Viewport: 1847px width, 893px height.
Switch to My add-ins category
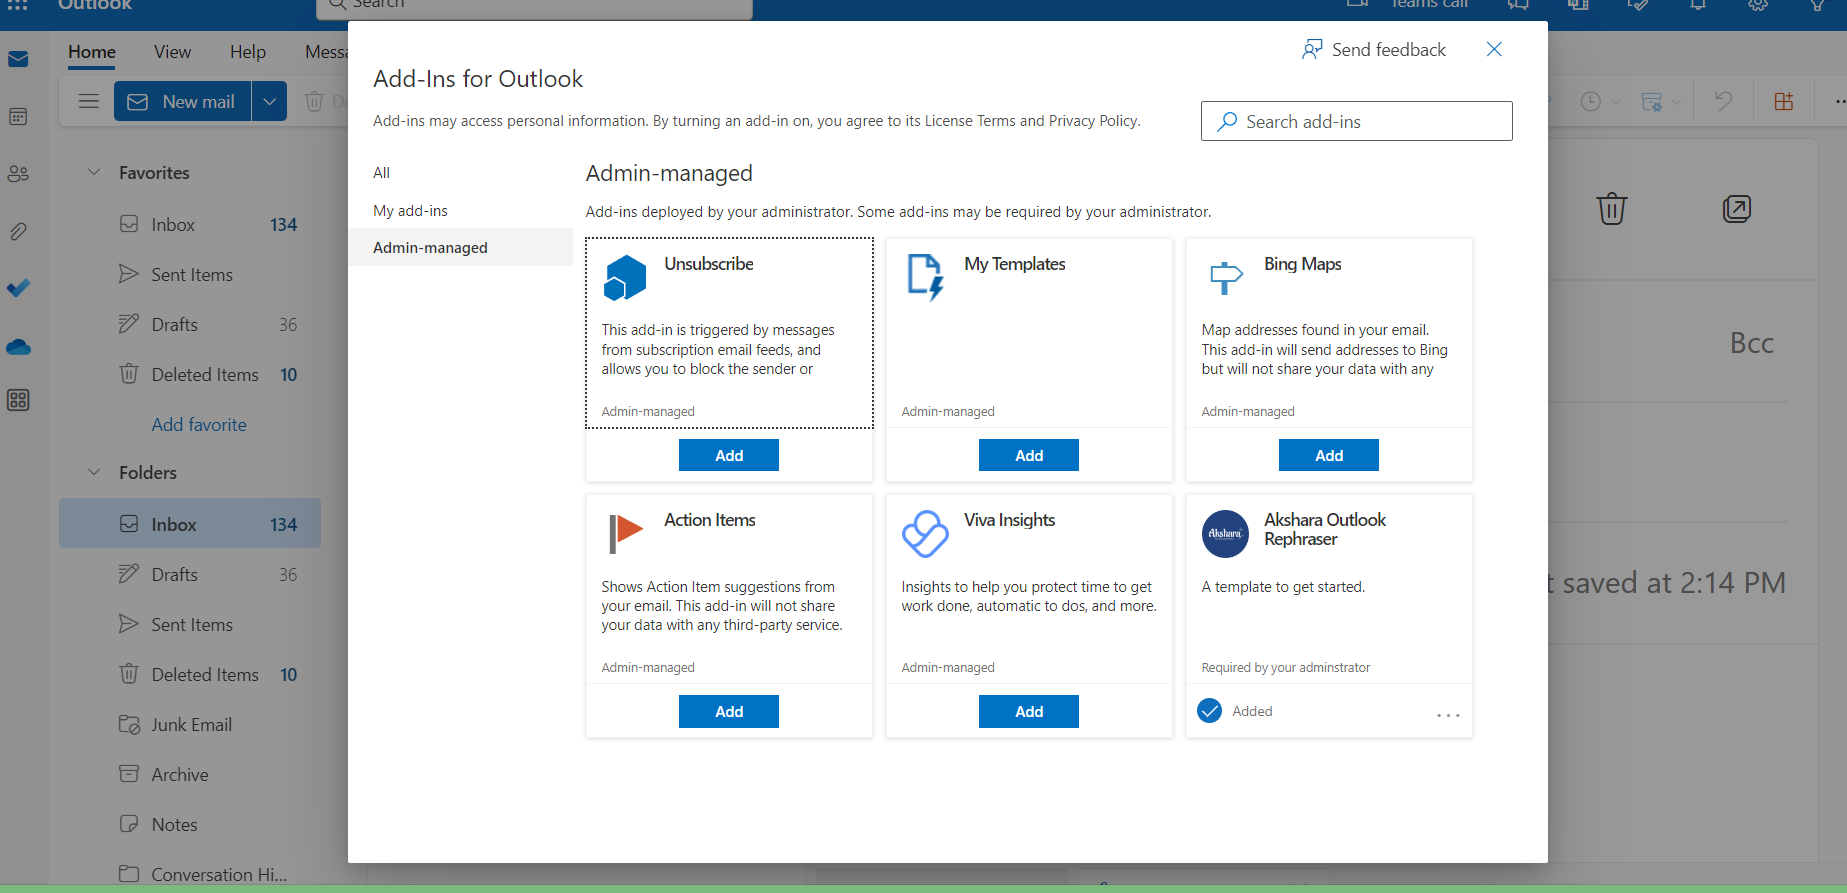tap(410, 211)
